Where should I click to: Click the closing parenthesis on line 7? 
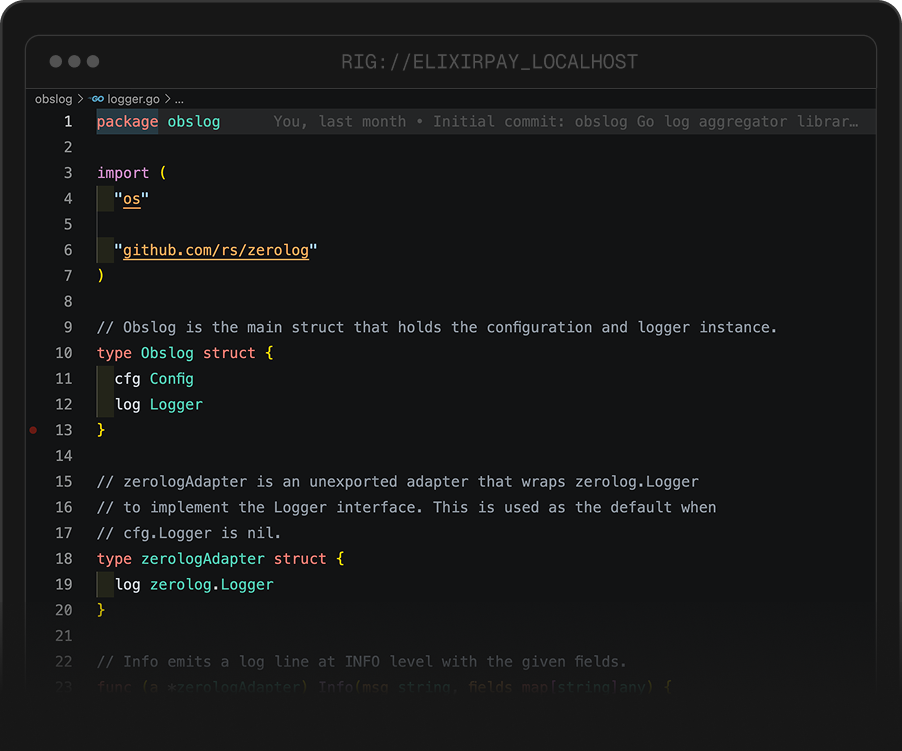pos(101,276)
